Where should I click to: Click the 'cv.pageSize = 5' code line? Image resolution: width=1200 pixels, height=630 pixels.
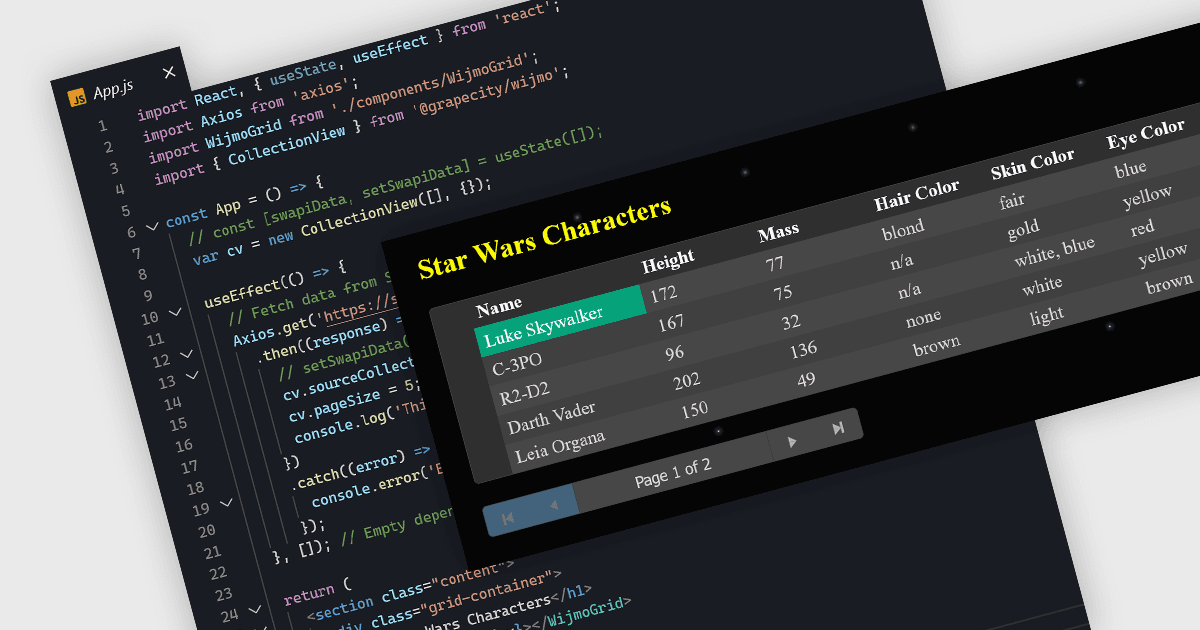click(354, 400)
